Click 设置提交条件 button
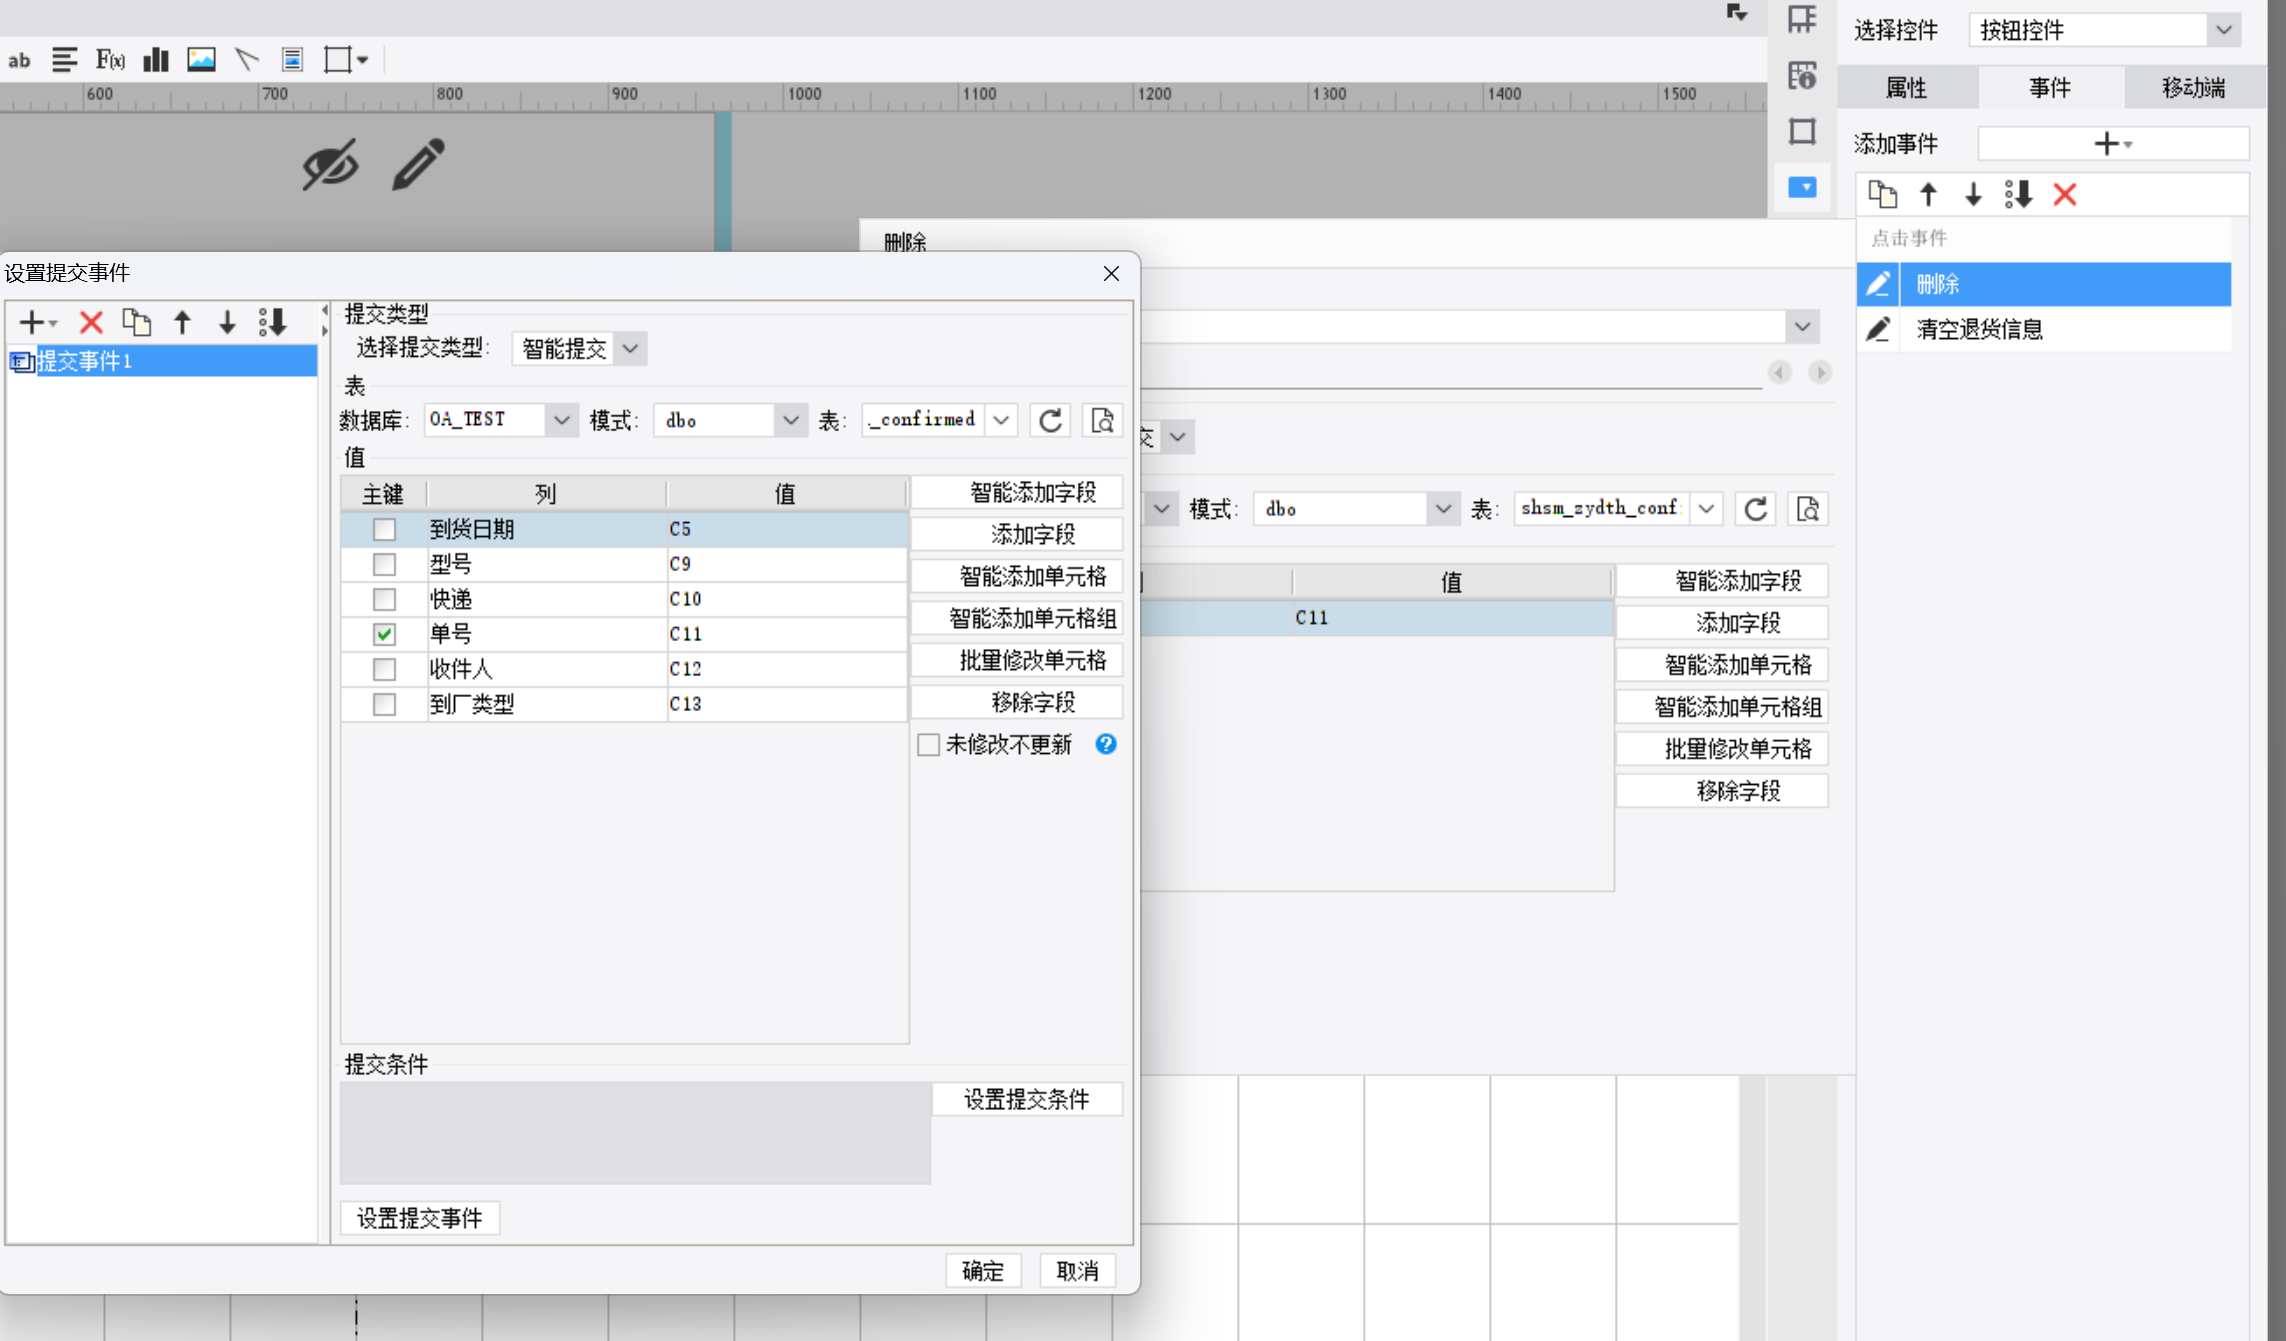 1027,1100
